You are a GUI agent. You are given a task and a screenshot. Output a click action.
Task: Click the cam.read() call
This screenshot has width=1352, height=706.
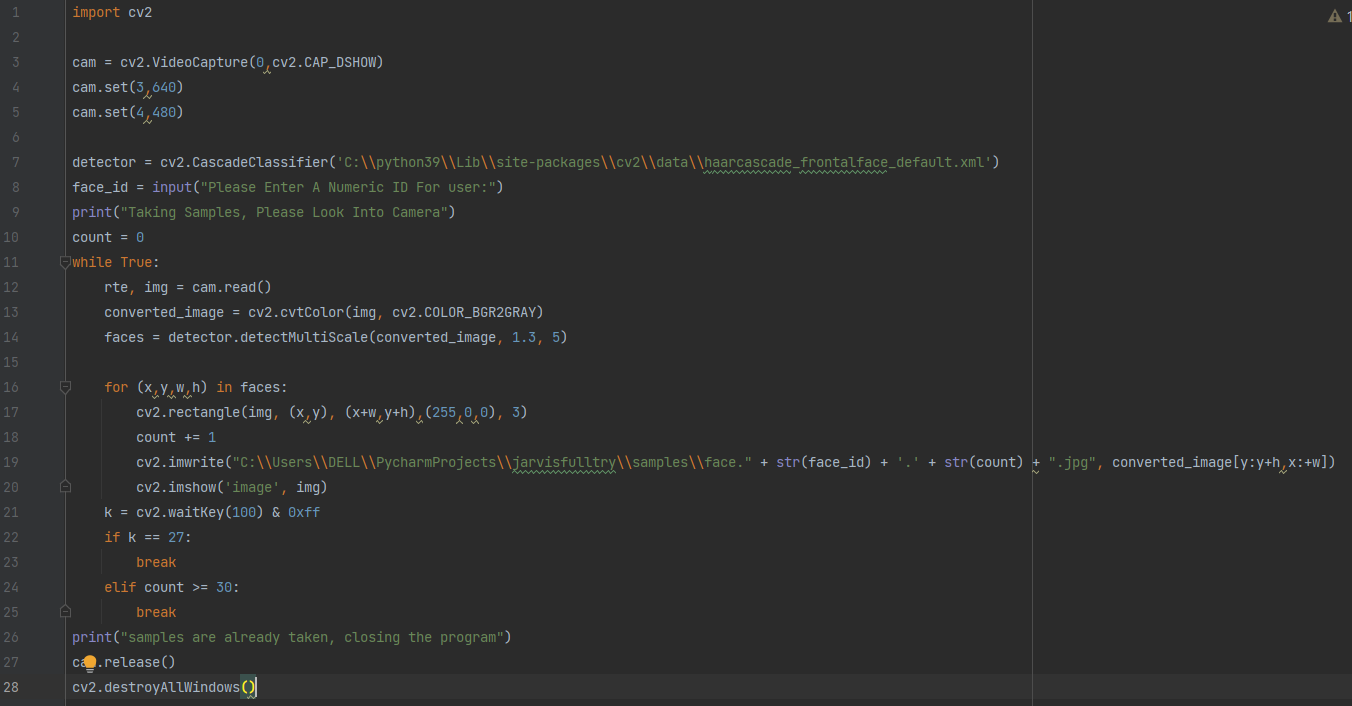pyautogui.click(x=232, y=287)
